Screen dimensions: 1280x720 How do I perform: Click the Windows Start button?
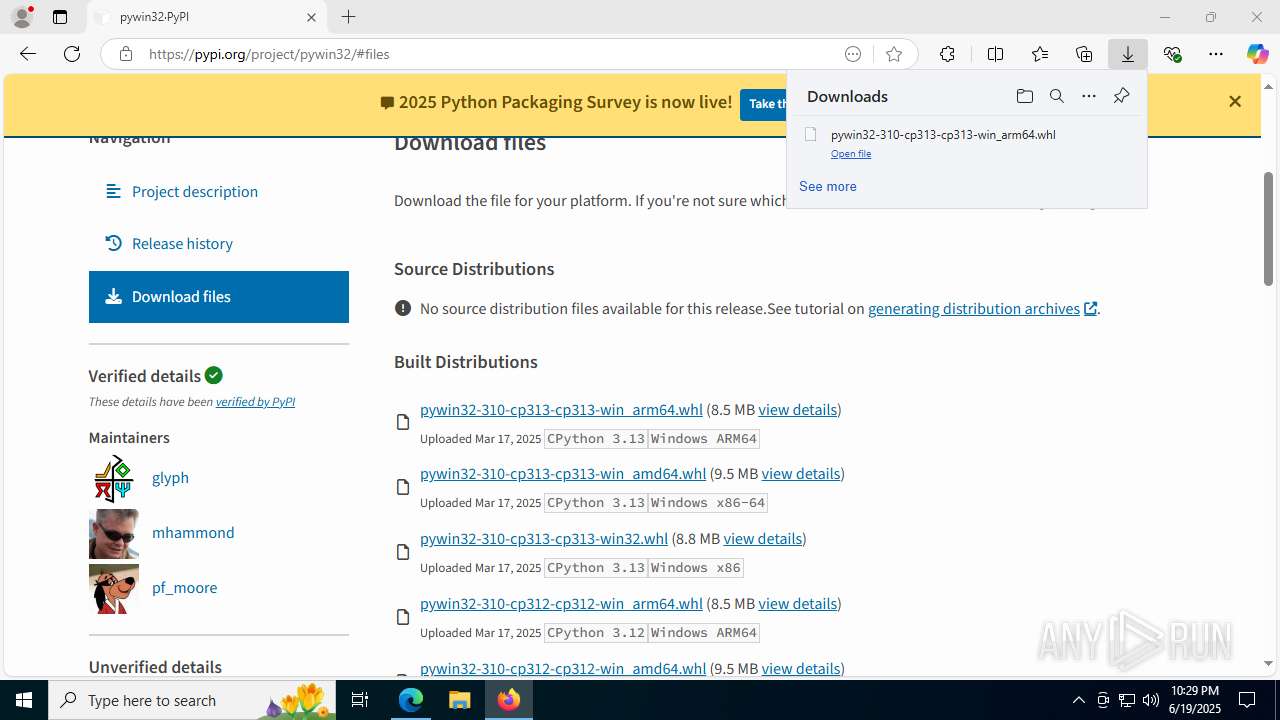(x=24, y=700)
